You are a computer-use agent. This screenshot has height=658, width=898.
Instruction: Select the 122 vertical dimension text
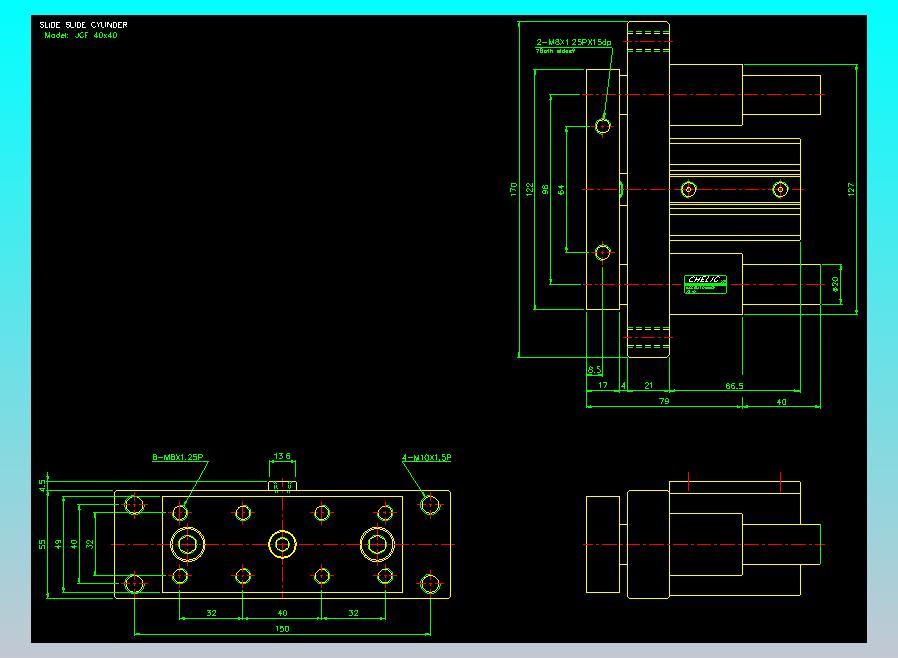(529, 188)
